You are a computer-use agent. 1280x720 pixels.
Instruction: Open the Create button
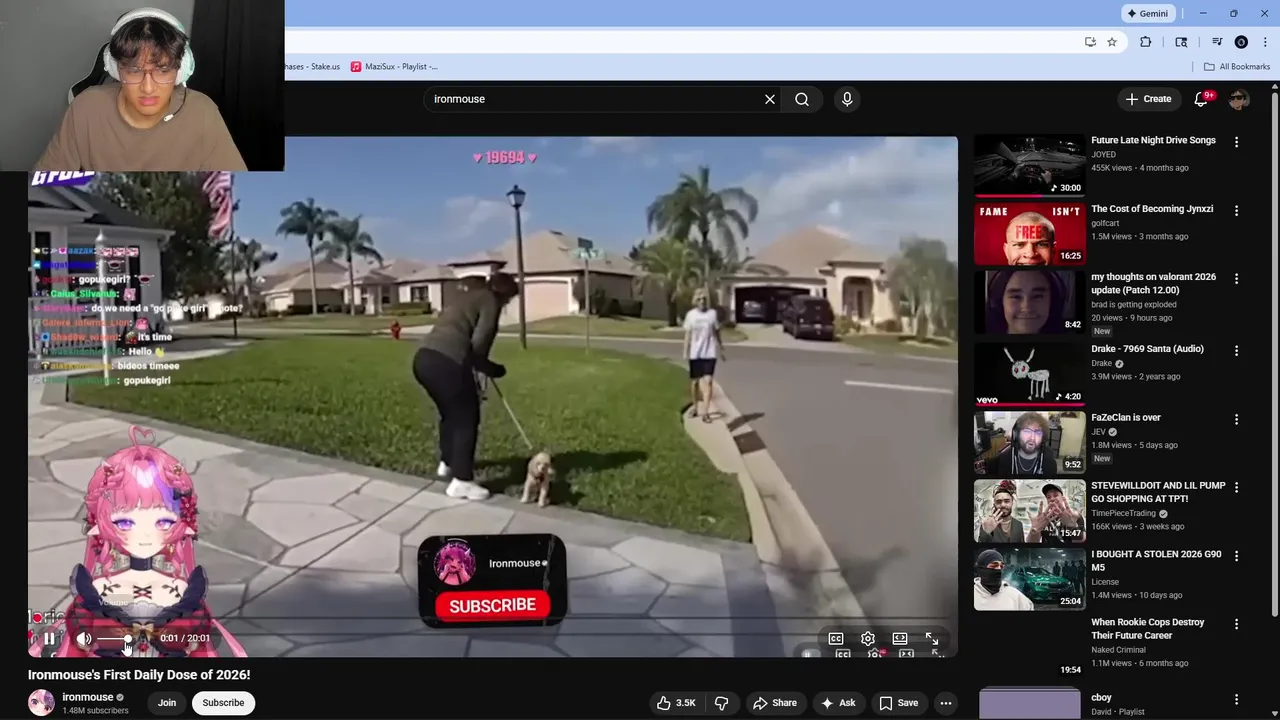1148,99
